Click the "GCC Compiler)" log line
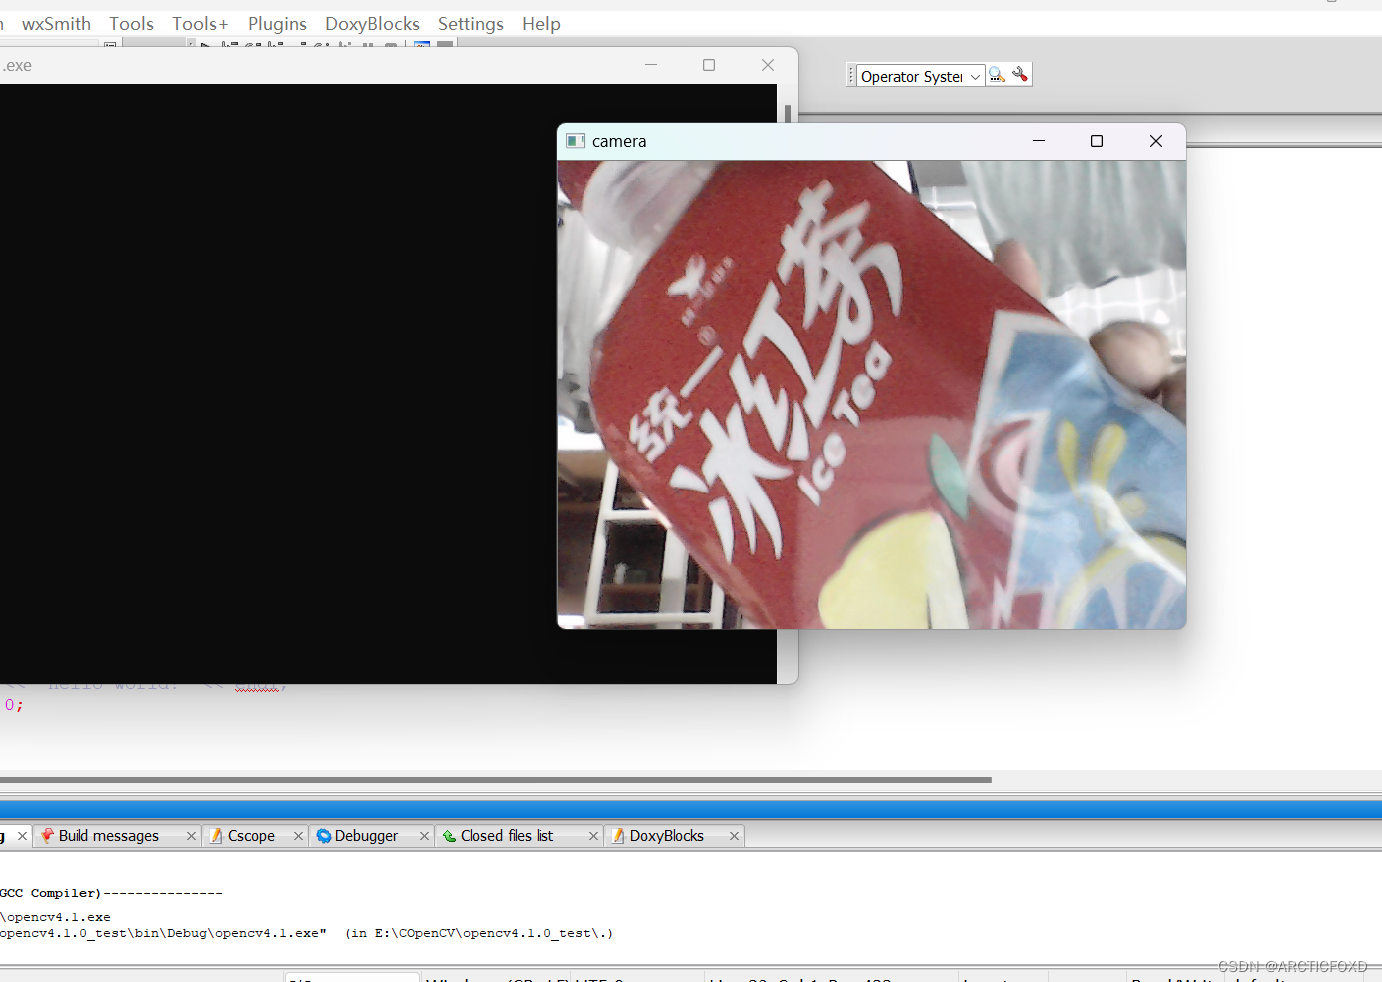This screenshot has height=982, width=1382. click(x=111, y=893)
